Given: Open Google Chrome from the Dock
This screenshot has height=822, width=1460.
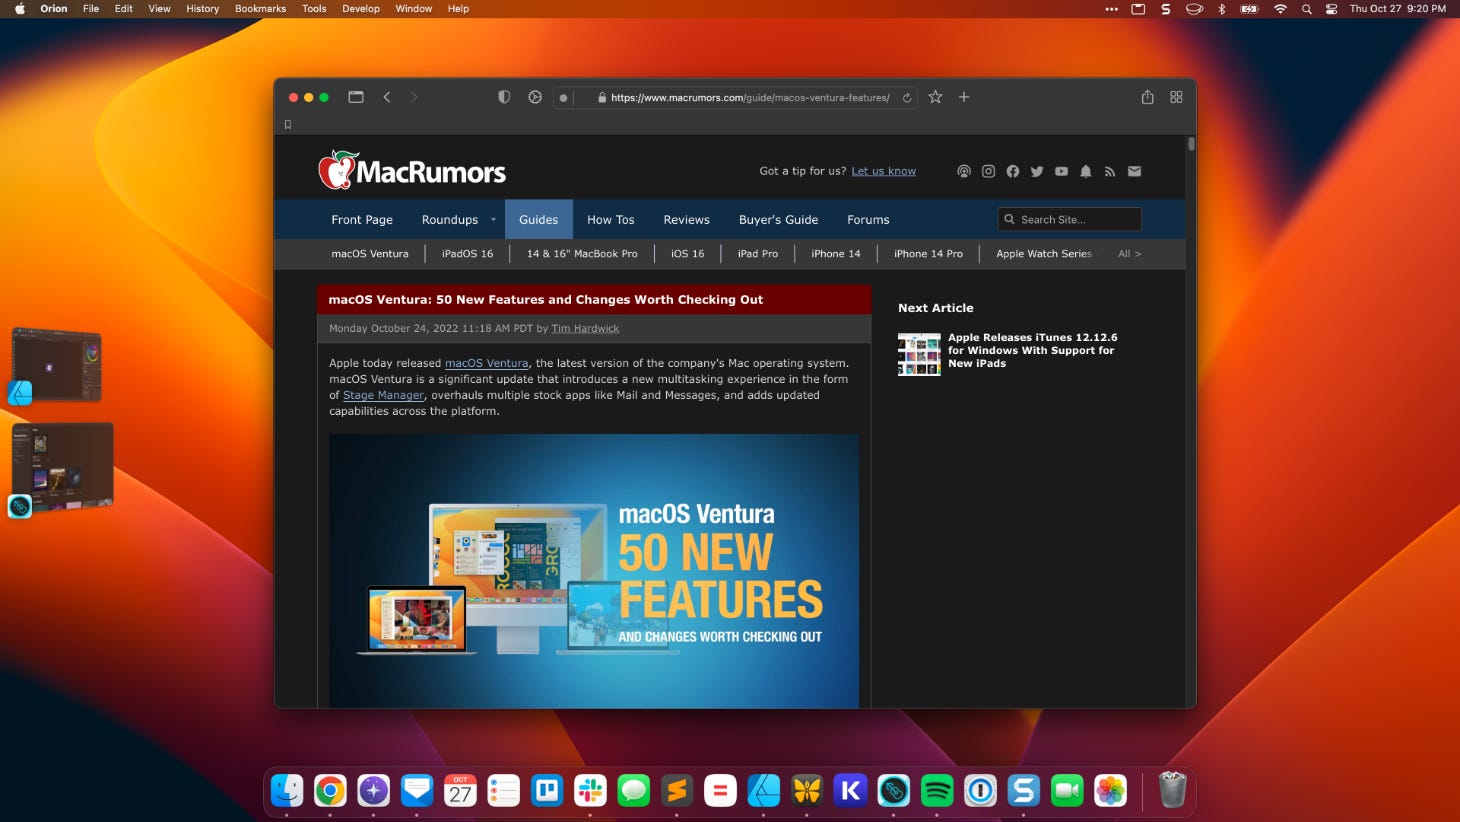Looking at the screenshot, I should [x=330, y=791].
